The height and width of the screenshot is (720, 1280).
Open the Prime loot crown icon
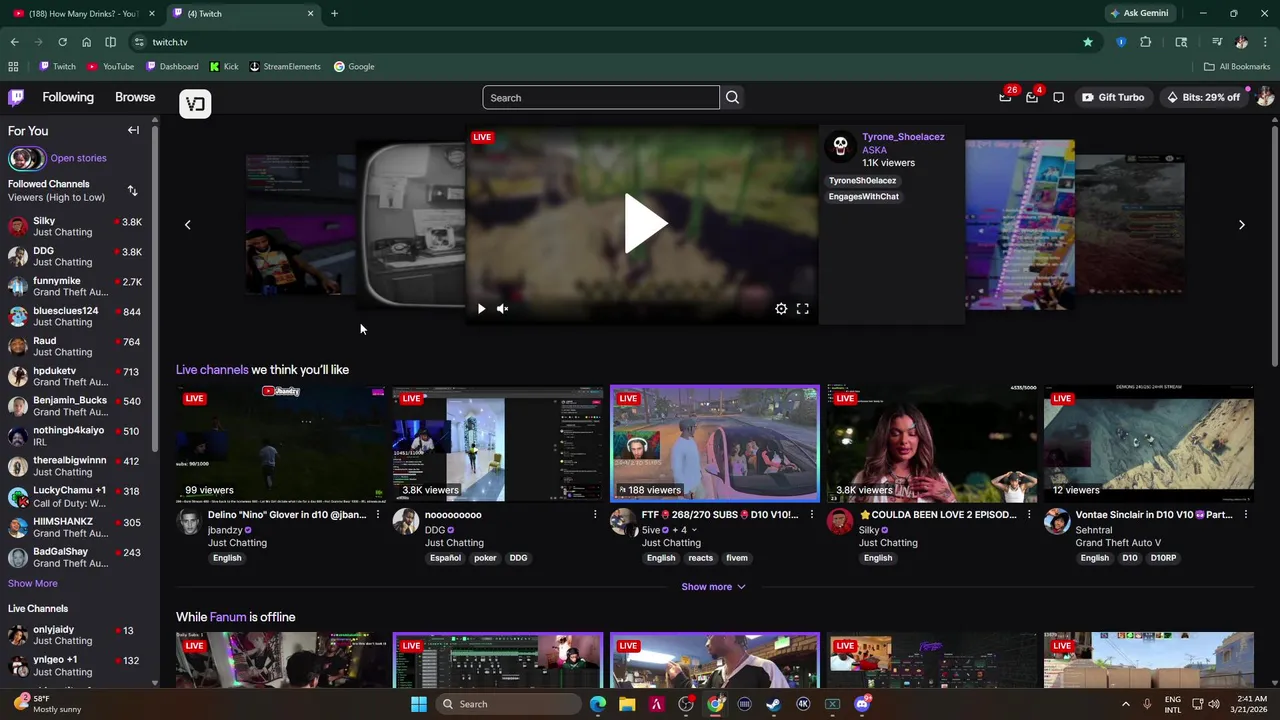(1005, 97)
